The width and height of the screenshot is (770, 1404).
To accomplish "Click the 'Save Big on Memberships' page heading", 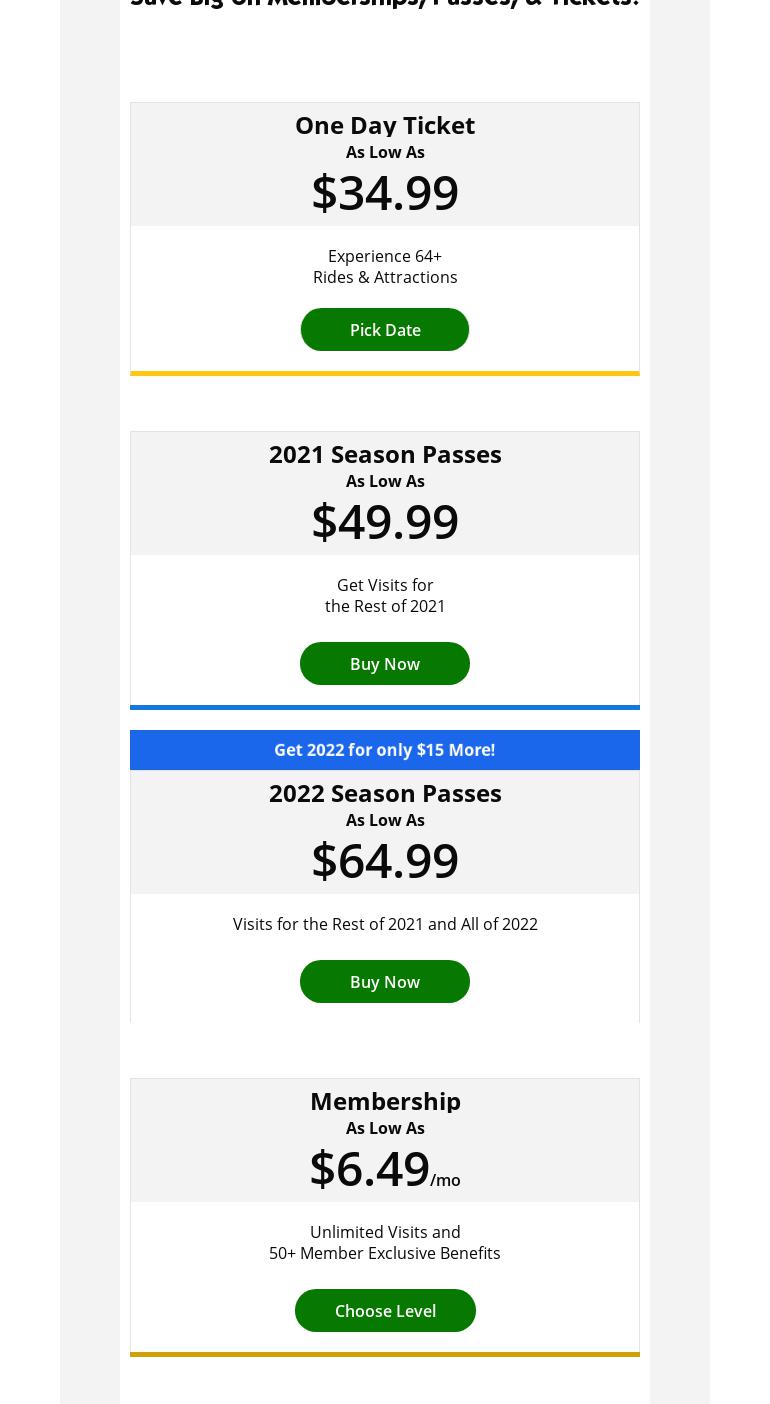I will 385,4.
